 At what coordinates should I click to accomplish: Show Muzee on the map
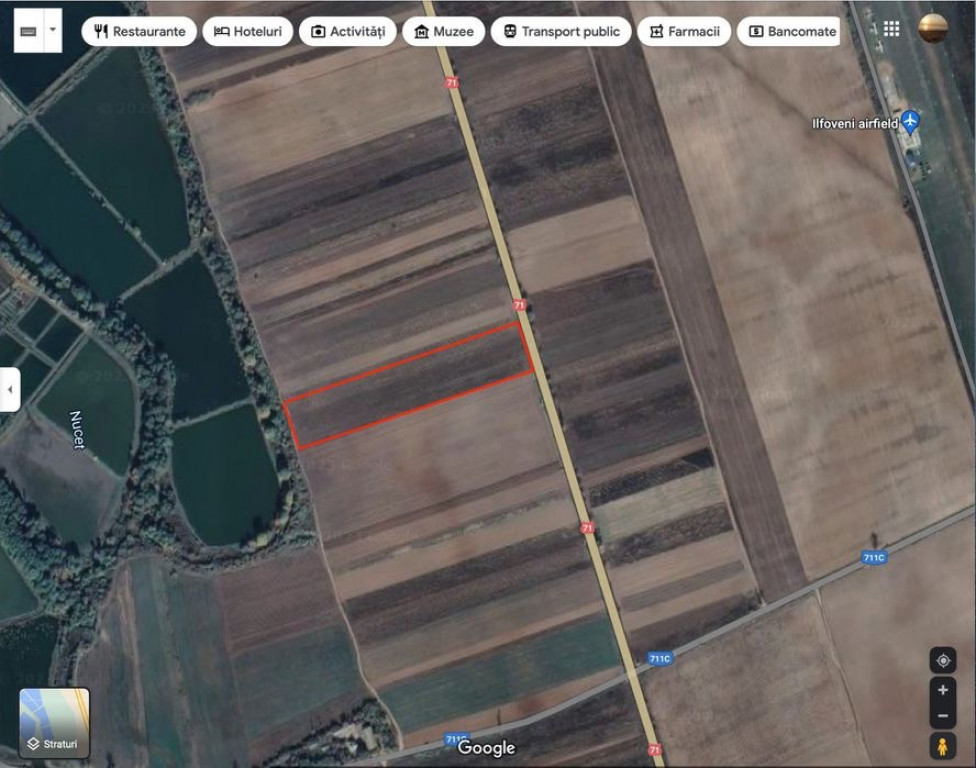click(x=443, y=31)
